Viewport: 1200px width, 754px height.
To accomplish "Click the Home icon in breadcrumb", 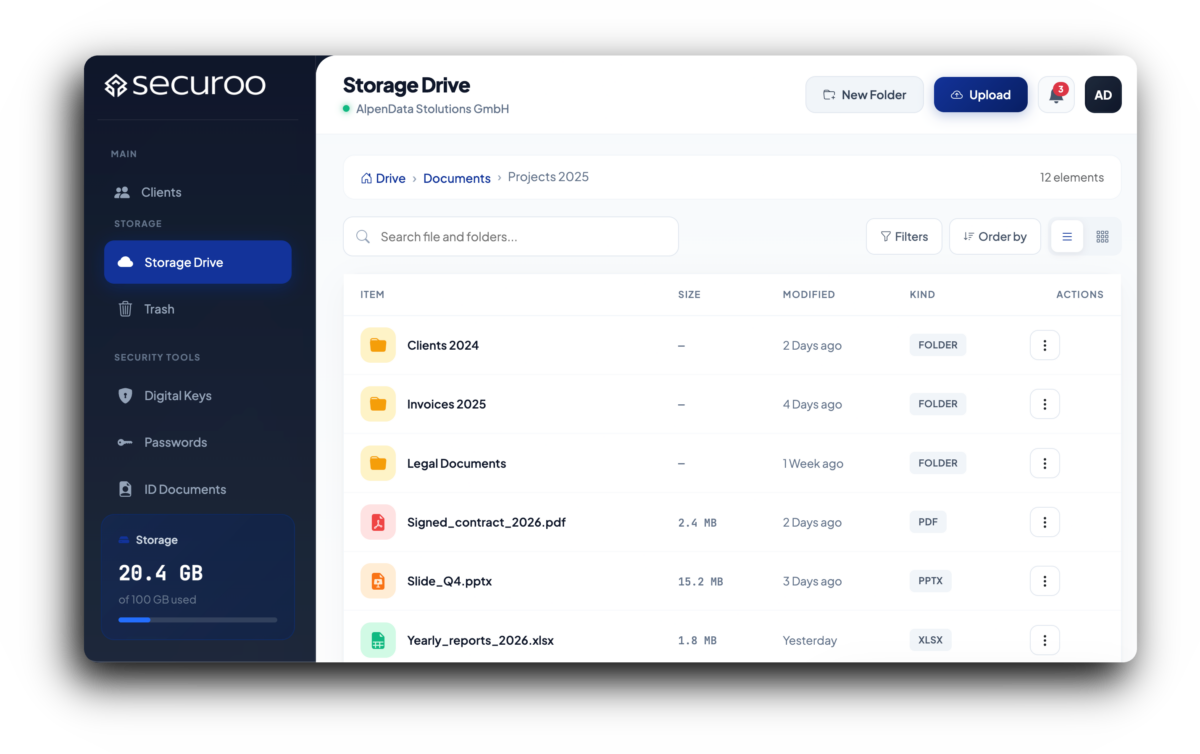I will (366, 178).
